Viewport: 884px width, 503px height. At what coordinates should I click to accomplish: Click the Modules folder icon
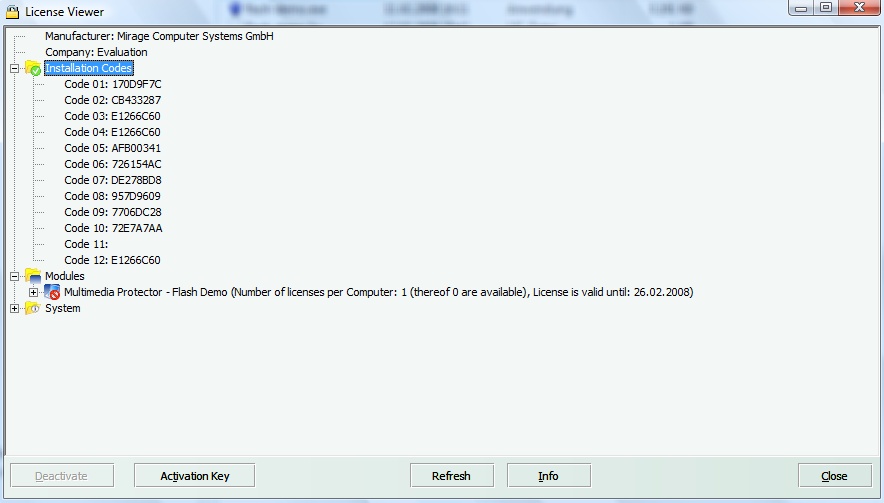(x=33, y=277)
